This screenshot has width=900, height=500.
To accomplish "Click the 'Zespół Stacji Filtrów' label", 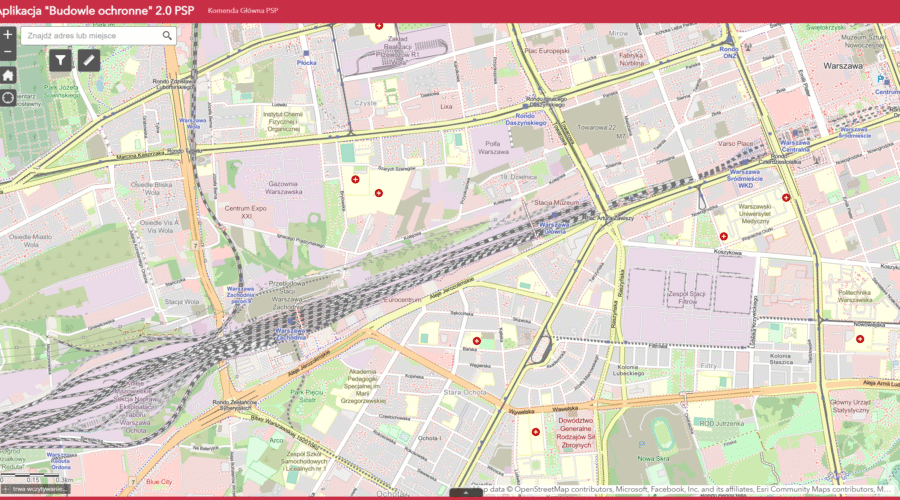I will pos(688,297).
